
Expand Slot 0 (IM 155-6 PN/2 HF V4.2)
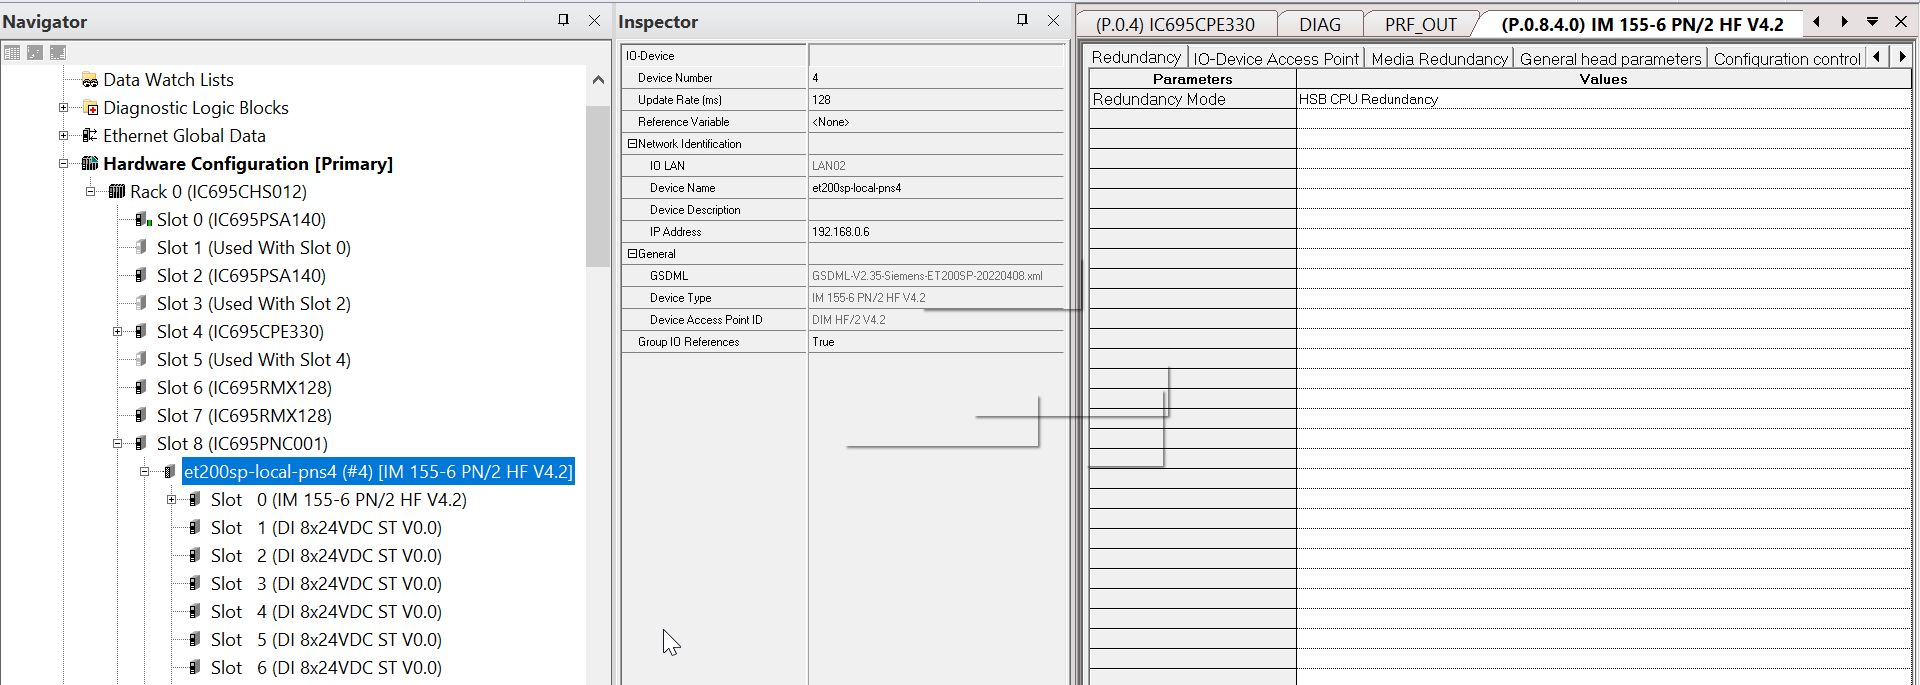[x=172, y=500]
